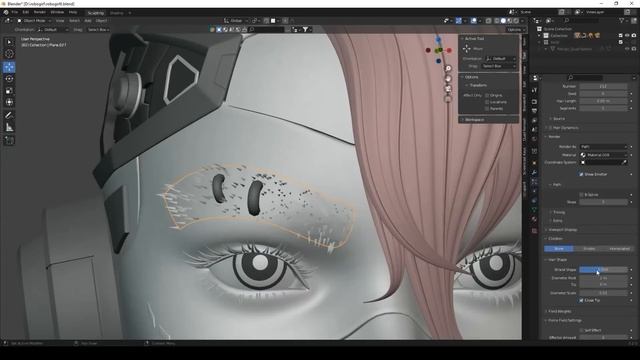The image size is (640, 360).
Task: Select the Measure tool
Action: (9, 127)
